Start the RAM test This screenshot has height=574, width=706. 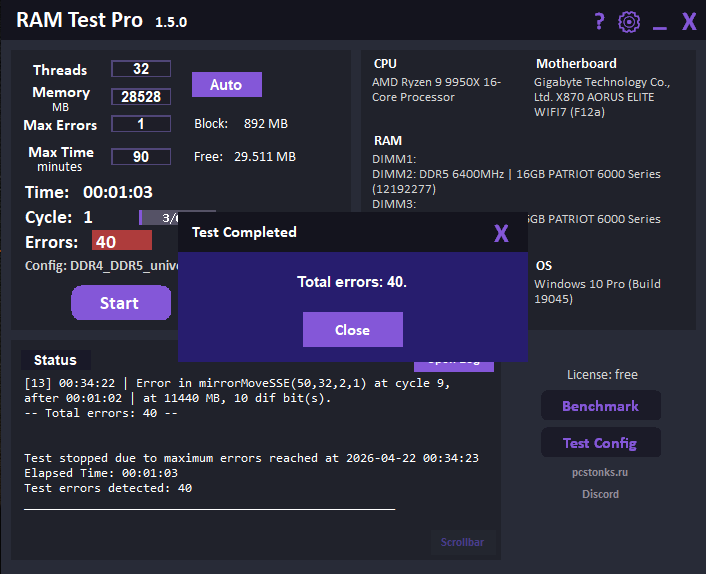point(121,303)
